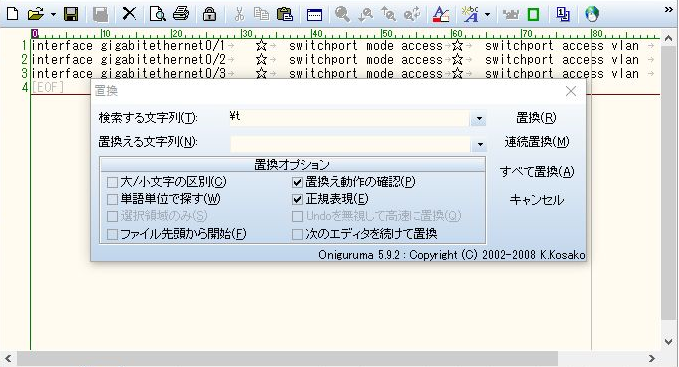Click the 置換(R) button
Image resolution: width=679 pixels, height=367 pixels.
(x=536, y=118)
